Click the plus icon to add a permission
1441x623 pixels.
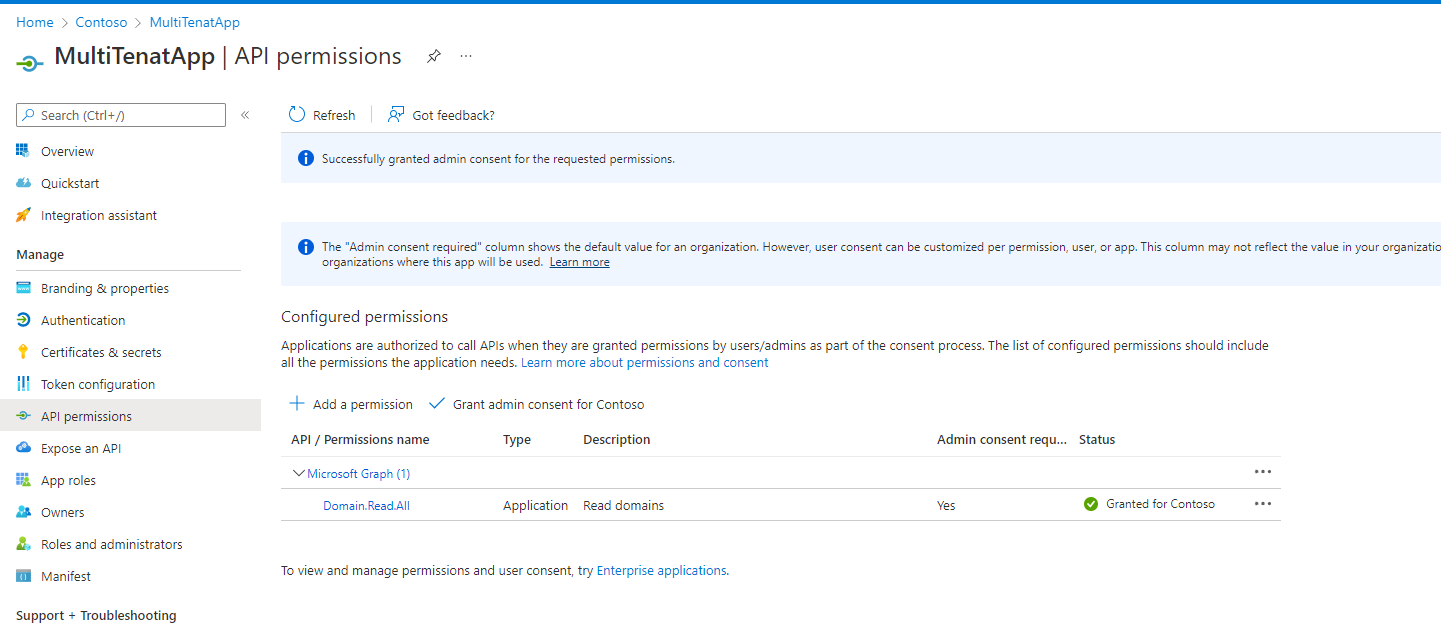[297, 404]
